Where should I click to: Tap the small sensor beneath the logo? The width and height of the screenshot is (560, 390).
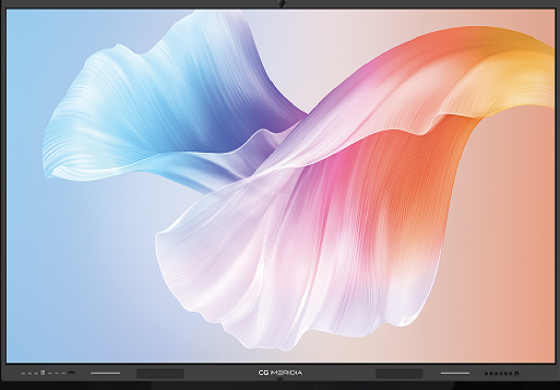[x=280, y=380]
